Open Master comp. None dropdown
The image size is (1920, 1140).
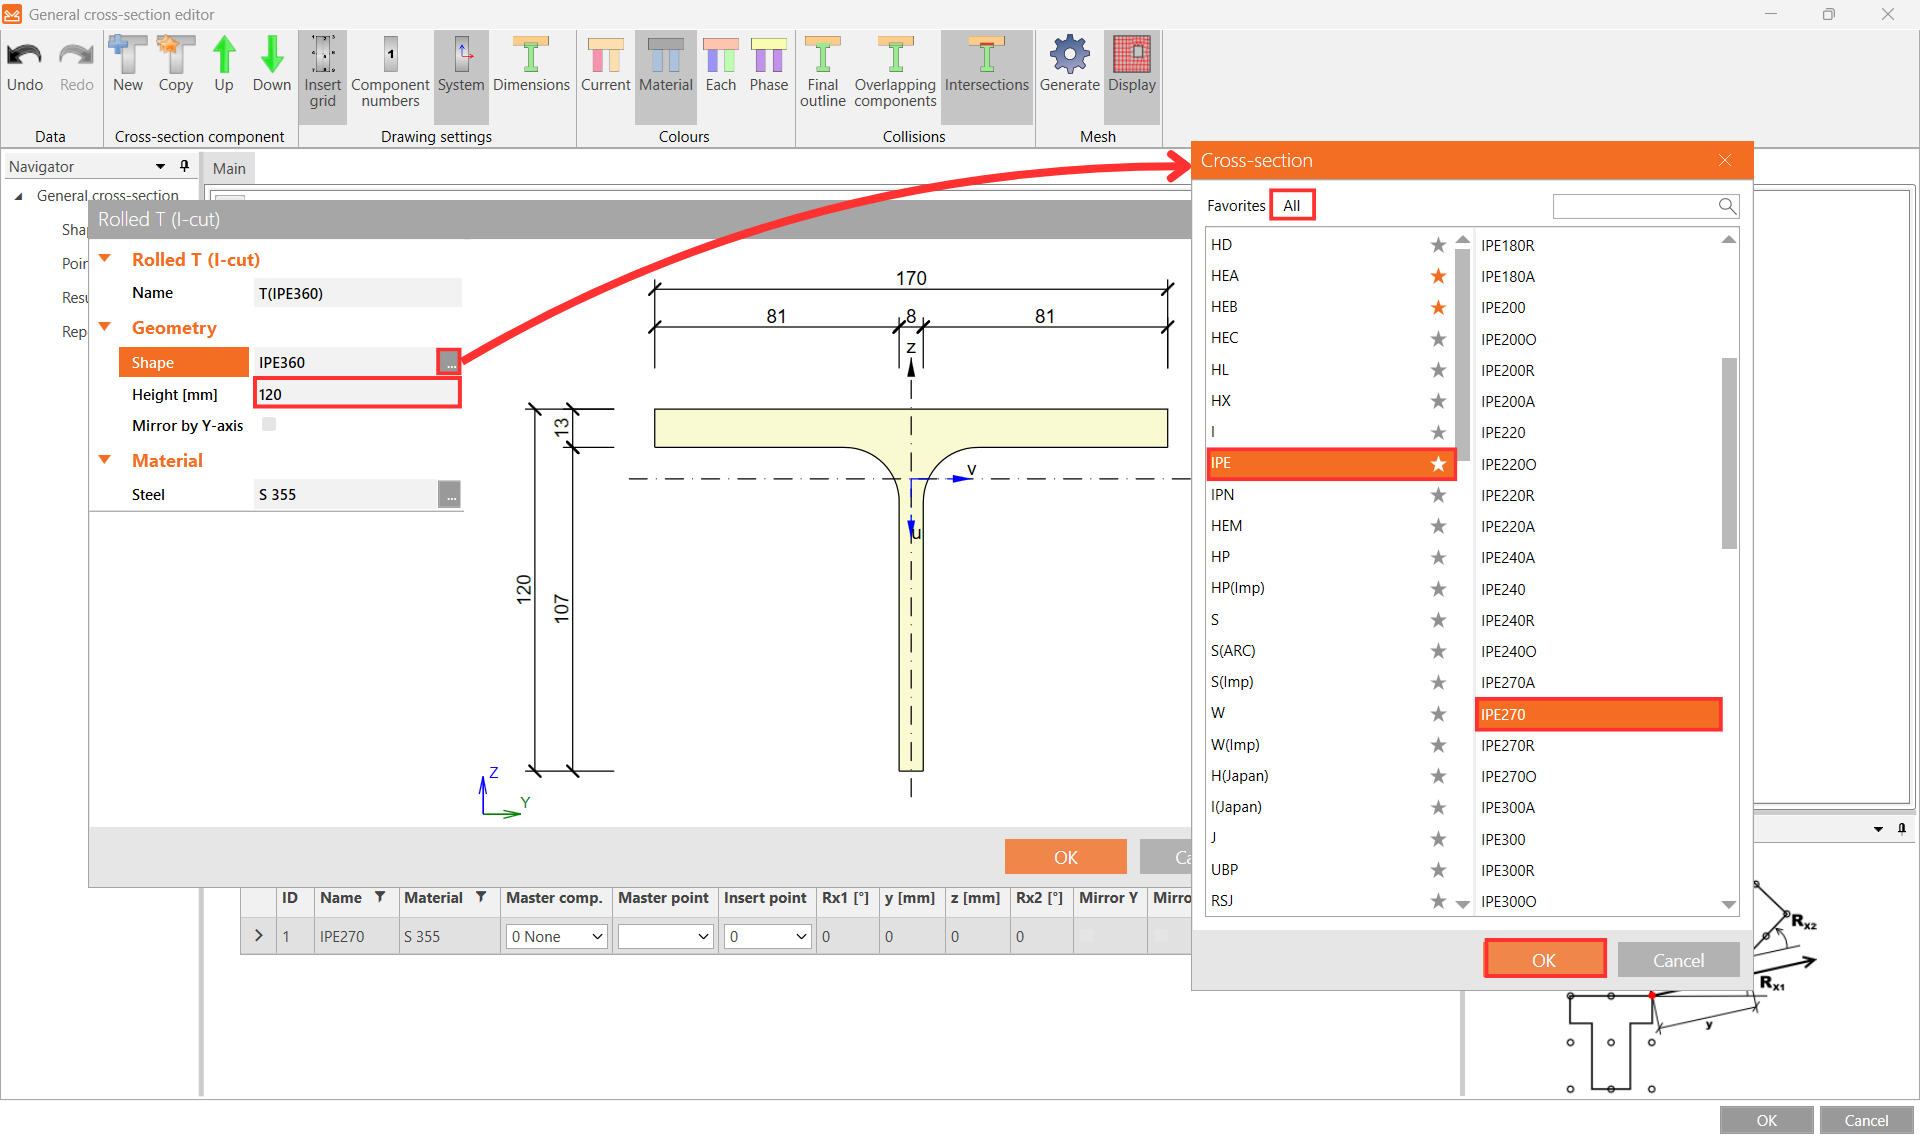pyautogui.click(x=556, y=937)
